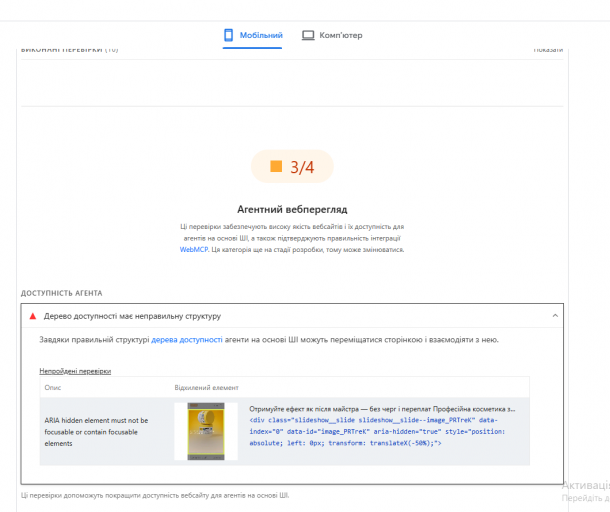This screenshot has height=512, width=610.
Task: Click the mobile phone icon
Action: (228, 35)
